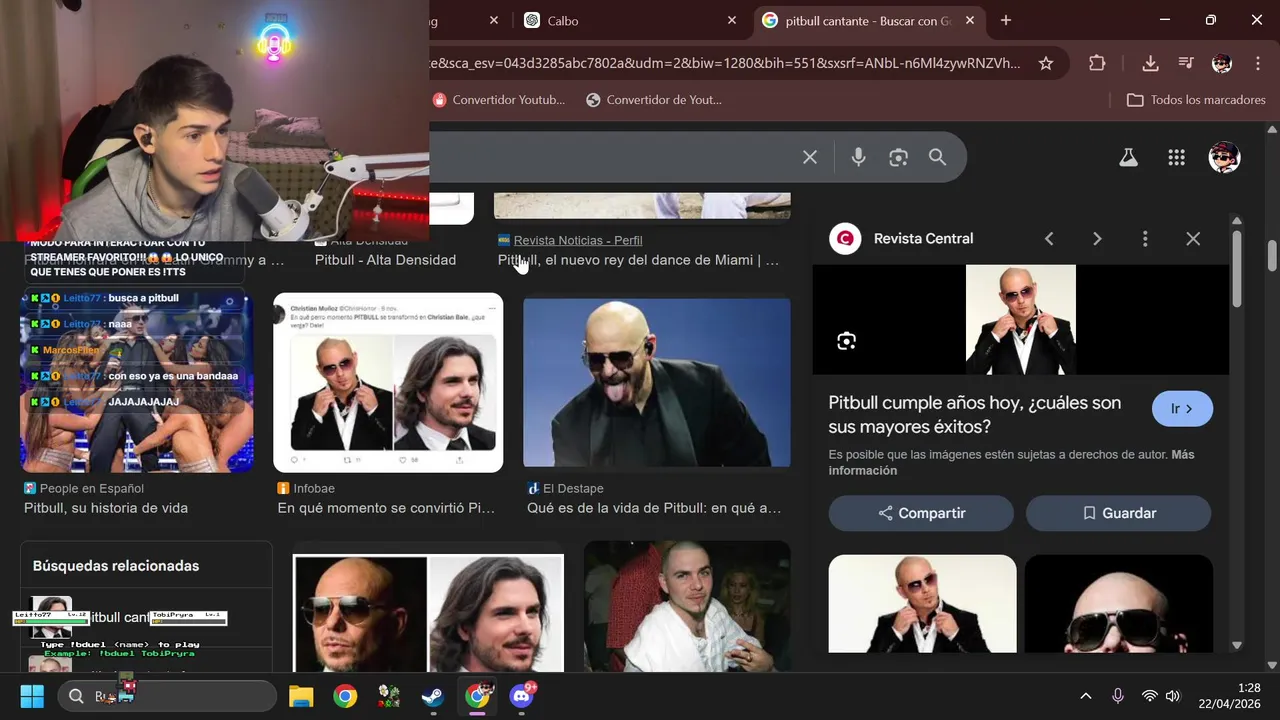The width and height of the screenshot is (1280, 720).
Task: Open the Windows Start menu
Action: [32, 696]
